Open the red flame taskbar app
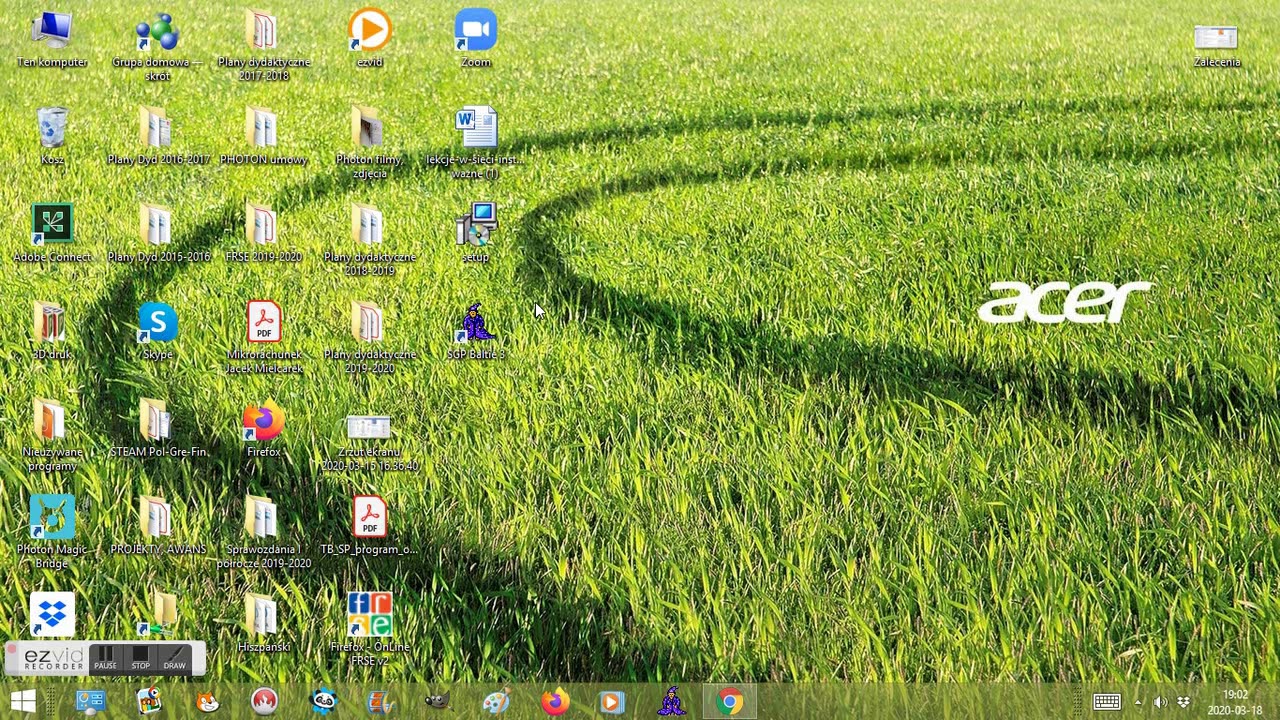 (264, 702)
